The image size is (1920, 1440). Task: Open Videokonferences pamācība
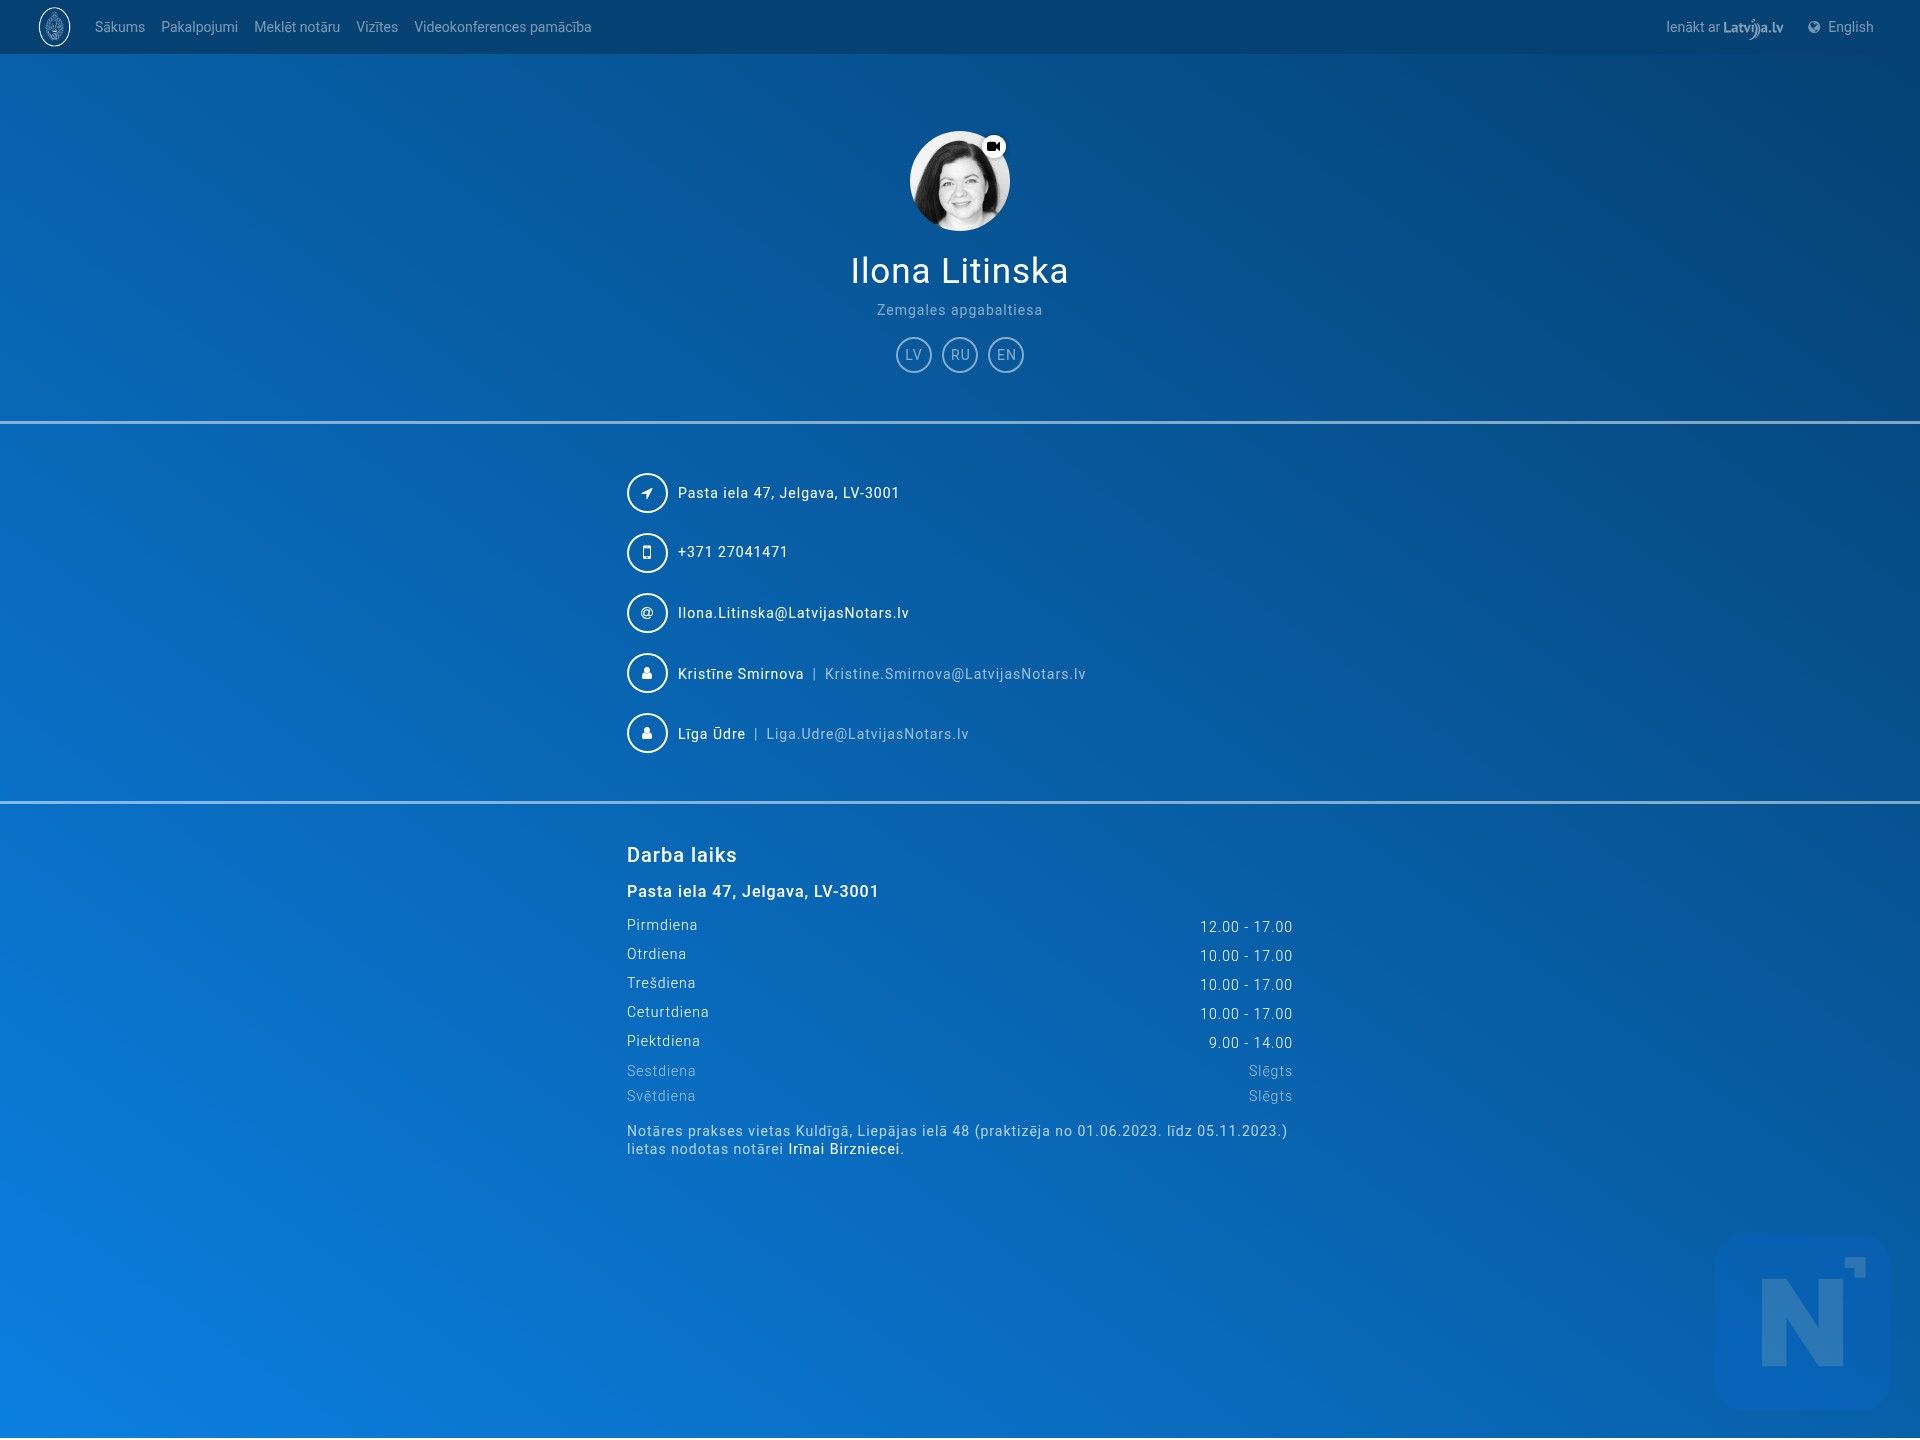point(502,27)
